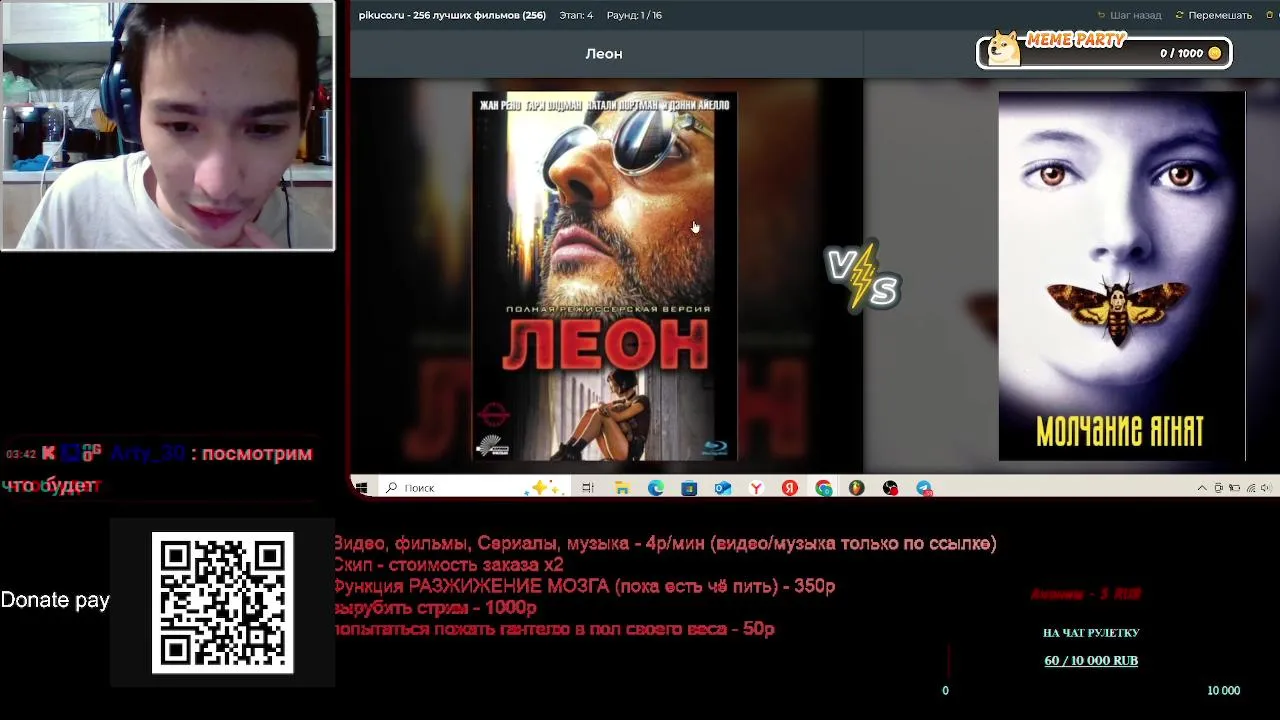Click the 'НА ЧАТ РУЛЕТКУ' goal title
1280x720 pixels.
[1091, 633]
